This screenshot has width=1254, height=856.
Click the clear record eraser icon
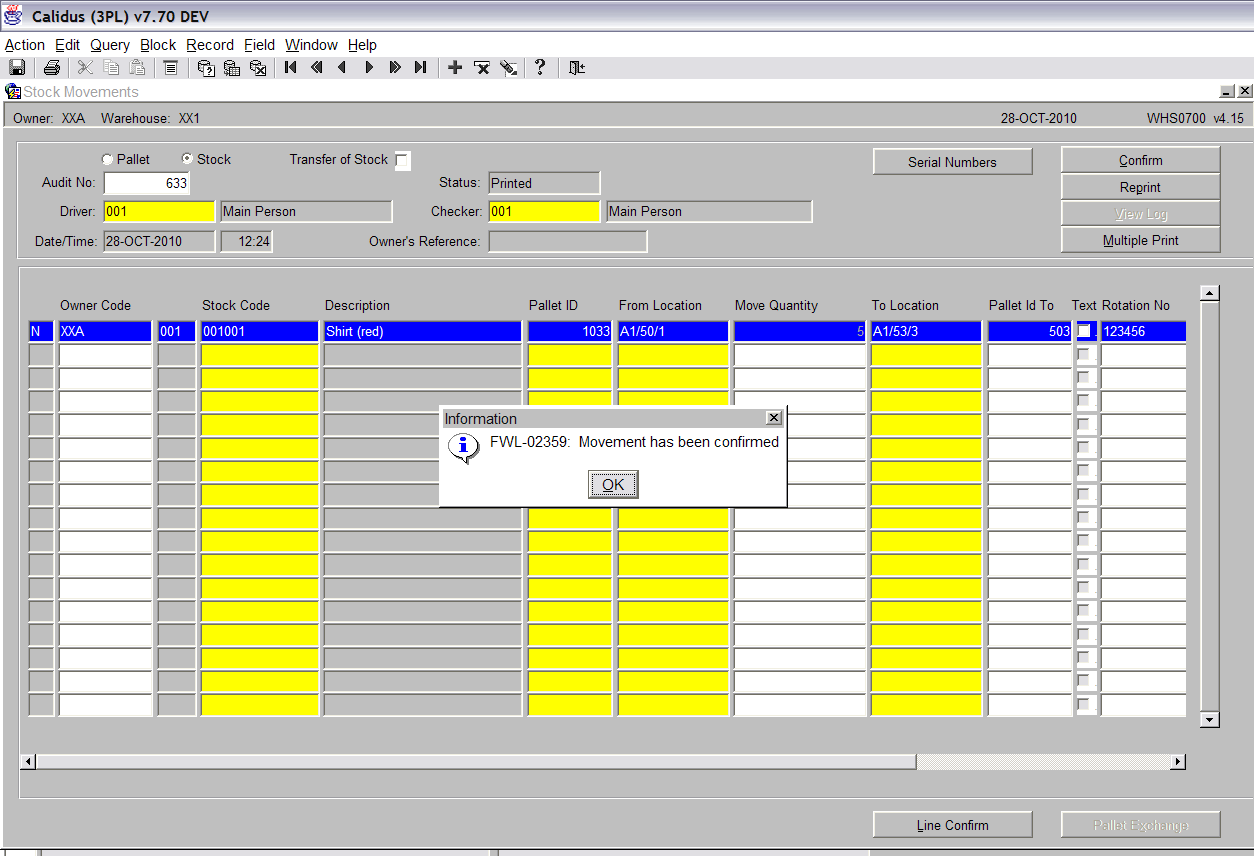508,67
